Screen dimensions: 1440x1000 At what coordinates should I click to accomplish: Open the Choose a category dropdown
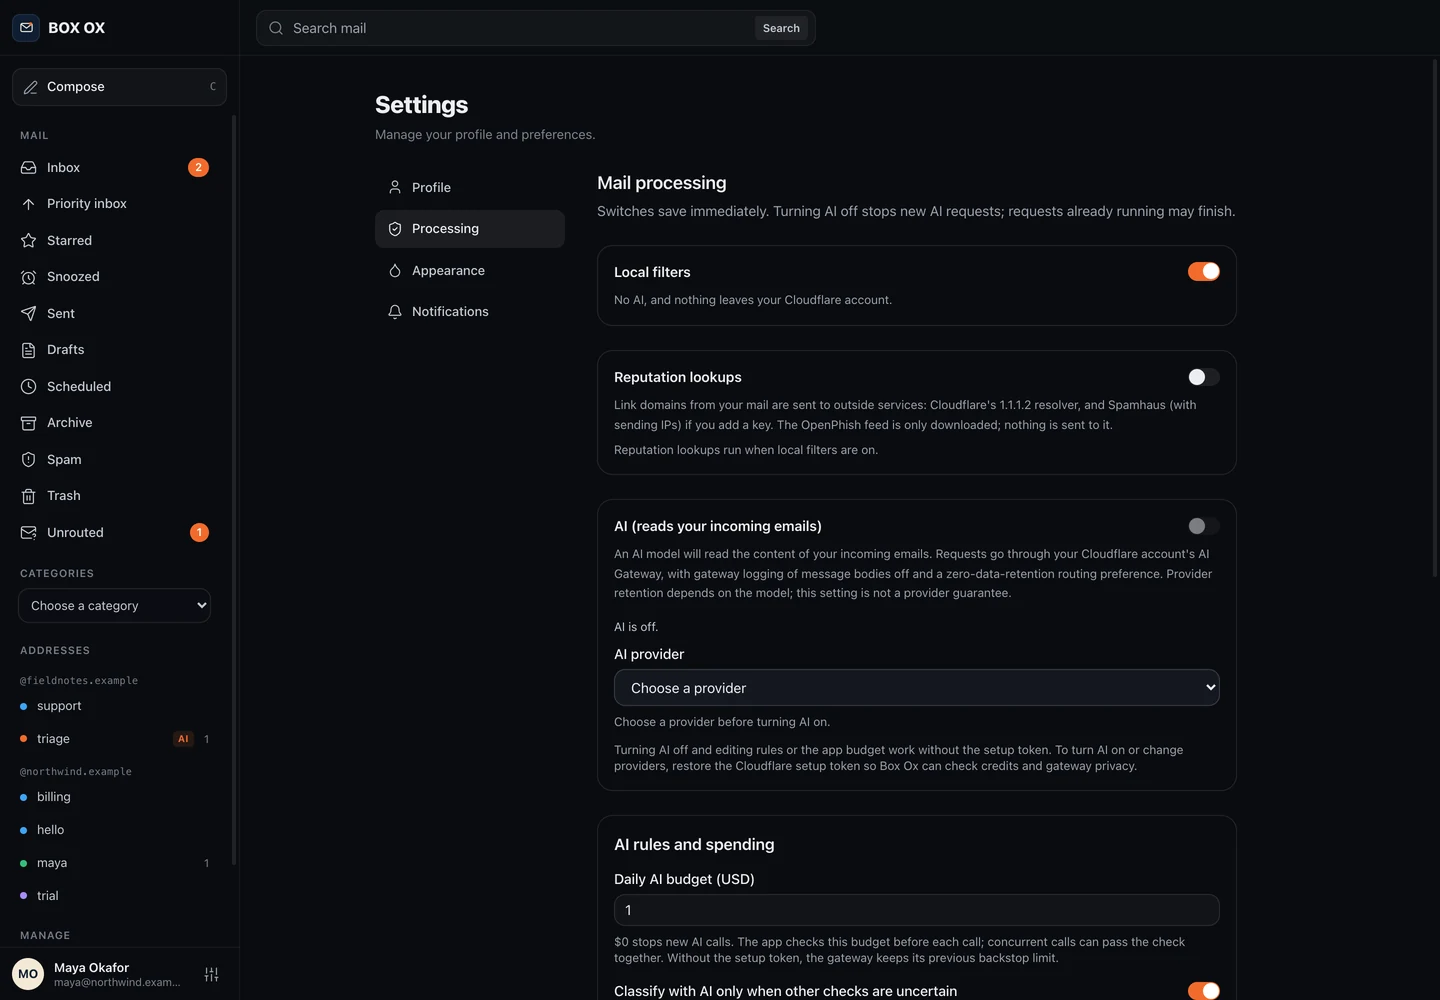114,606
